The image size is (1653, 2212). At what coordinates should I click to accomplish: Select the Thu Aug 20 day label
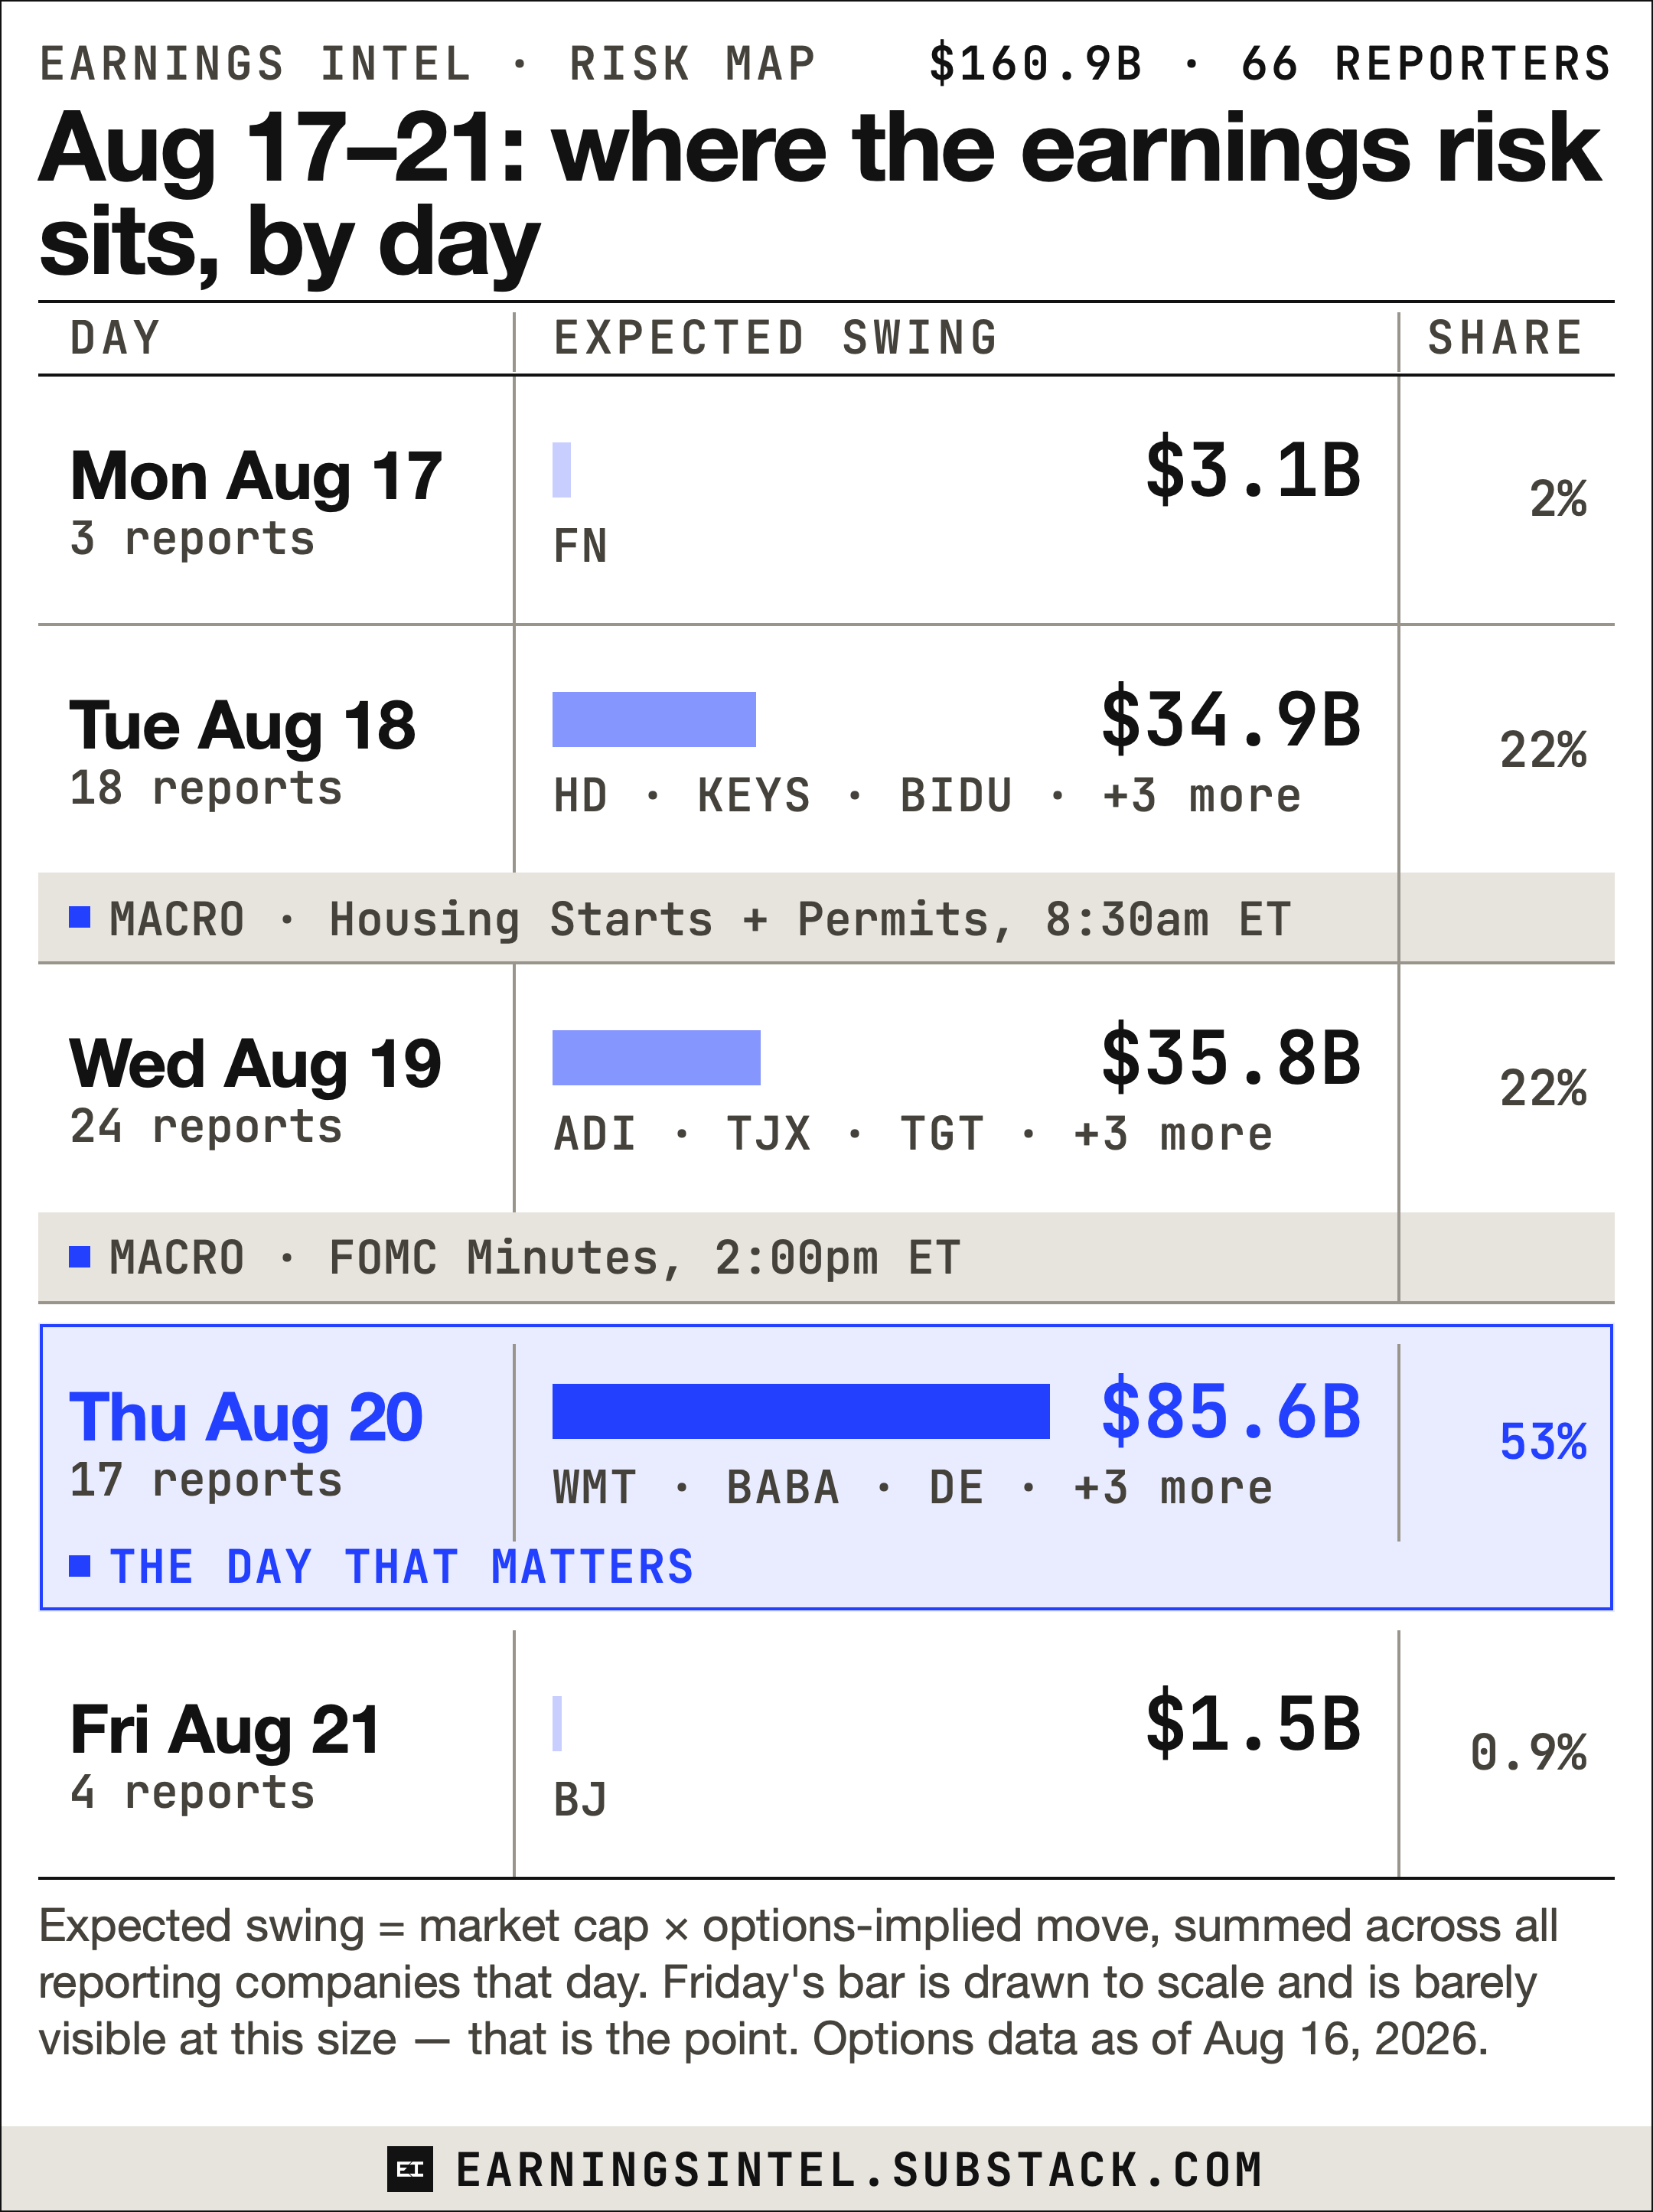coord(246,1418)
